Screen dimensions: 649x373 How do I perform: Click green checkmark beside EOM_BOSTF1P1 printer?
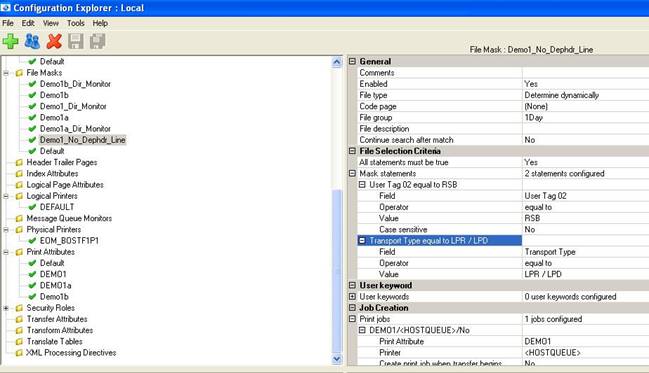32,241
